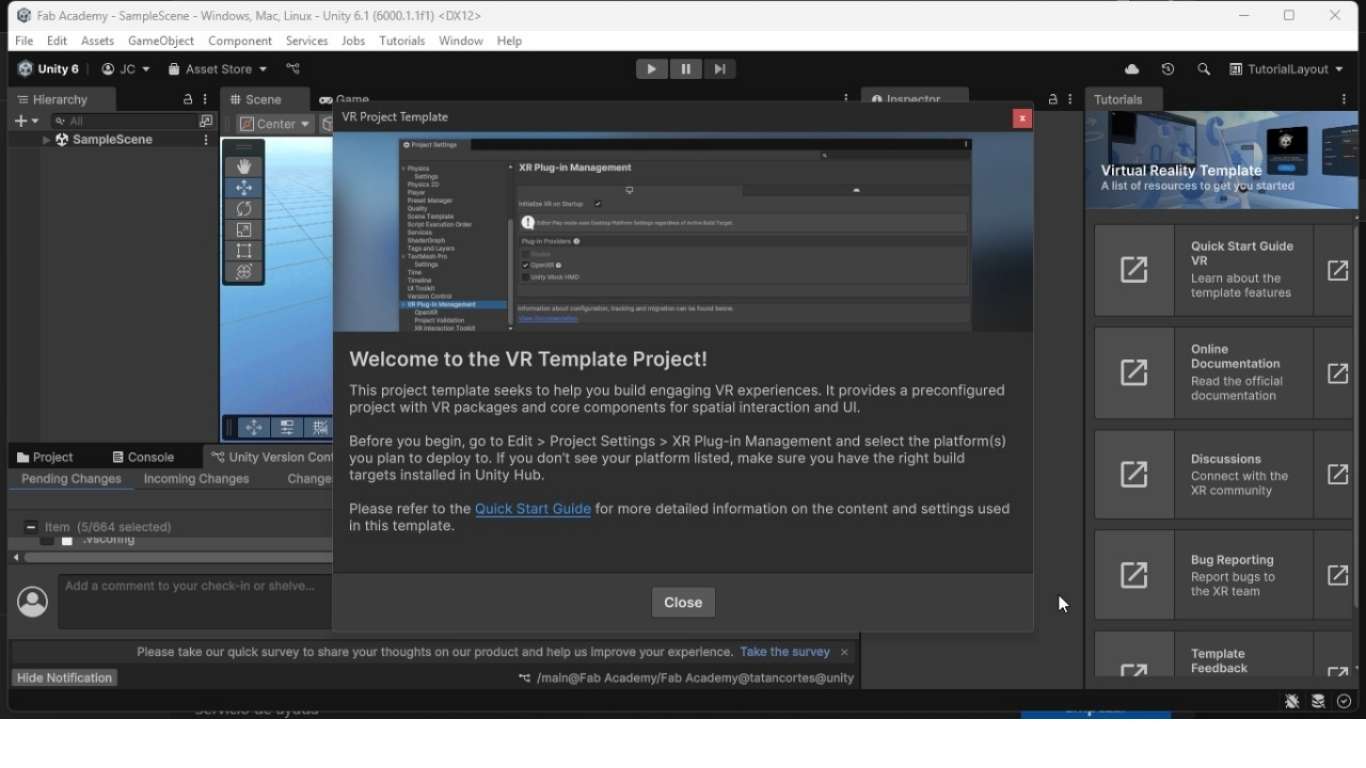
Task: Toggle the Inspector panel lock icon
Action: 1053,100
